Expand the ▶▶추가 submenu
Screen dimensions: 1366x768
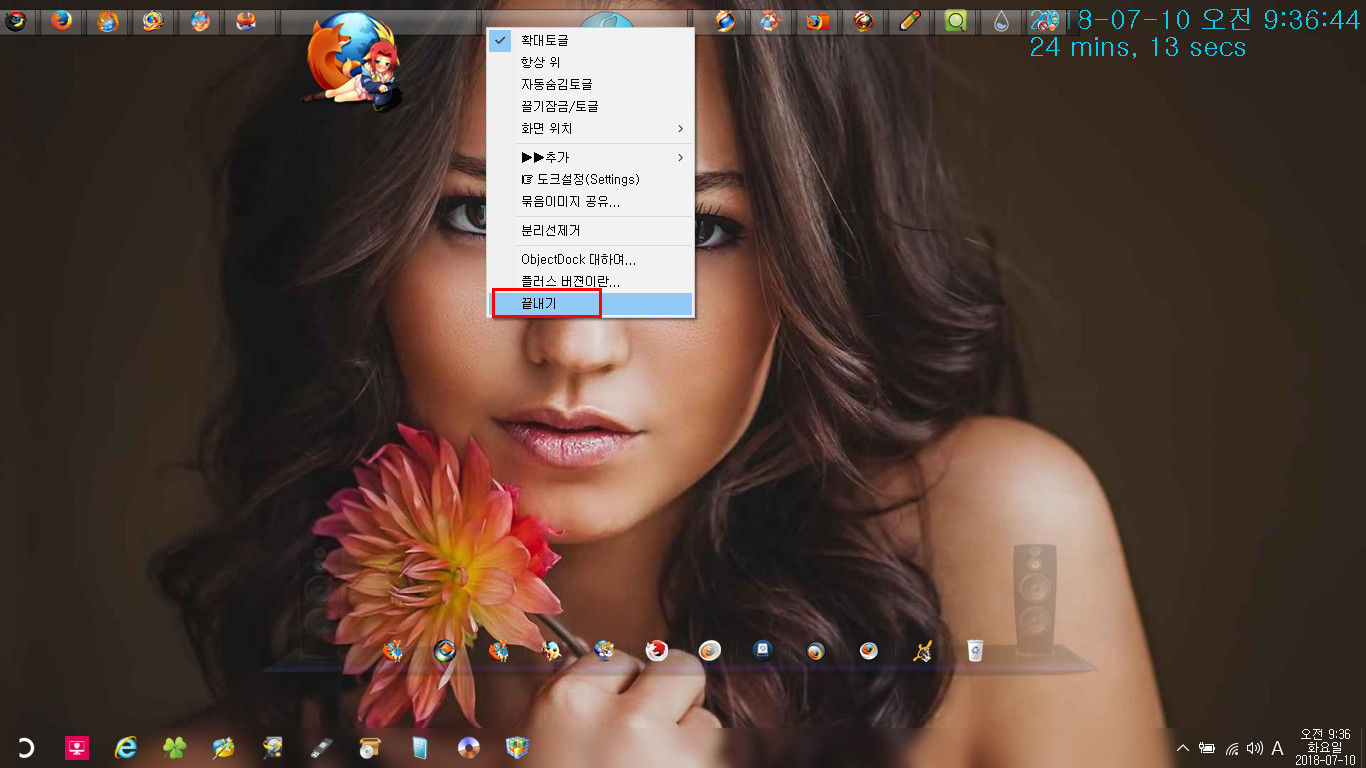tap(591, 157)
